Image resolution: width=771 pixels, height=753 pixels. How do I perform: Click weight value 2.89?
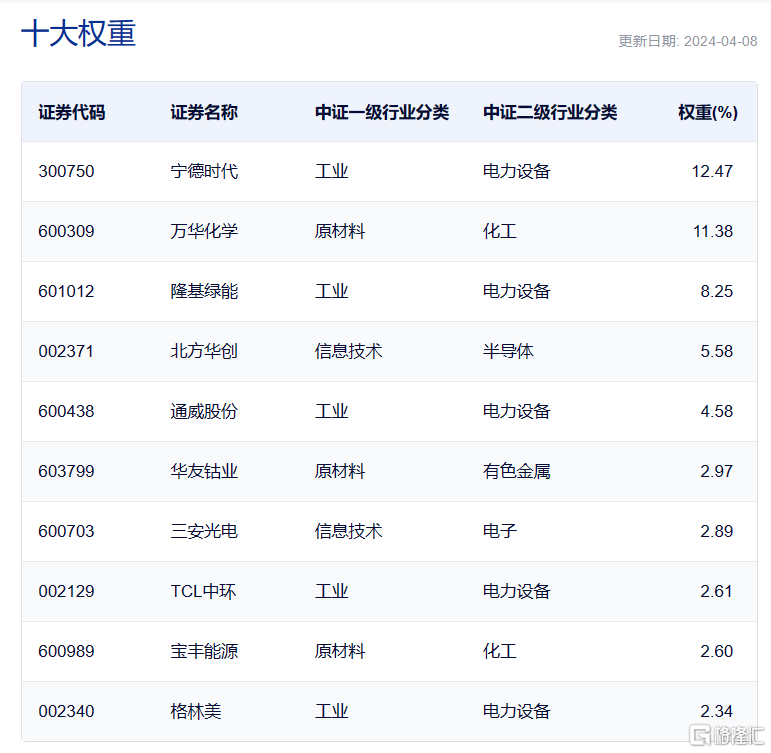click(x=716, y=531)
